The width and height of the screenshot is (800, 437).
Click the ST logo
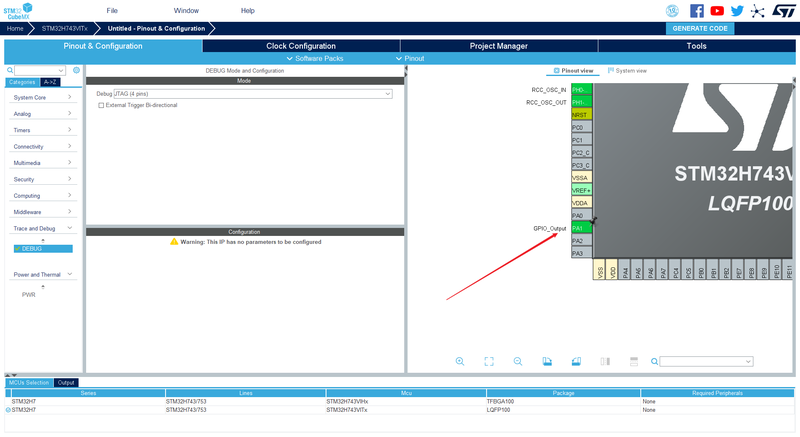coord(783,11)
